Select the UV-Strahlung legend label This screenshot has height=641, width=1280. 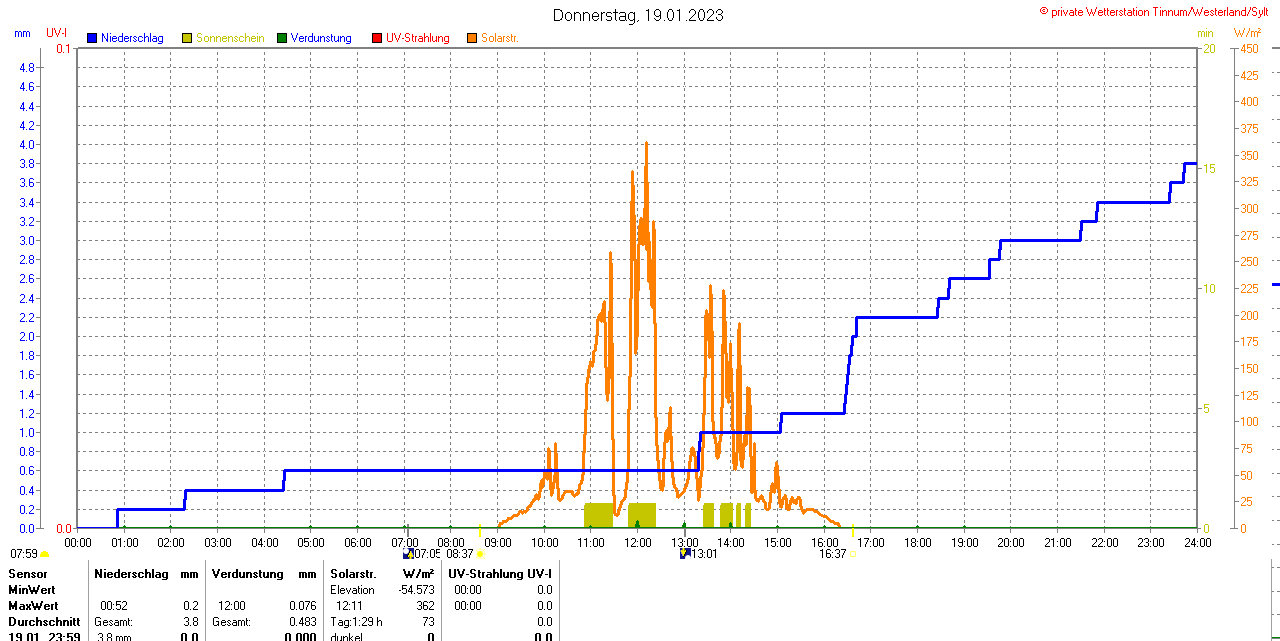point(417,38)
